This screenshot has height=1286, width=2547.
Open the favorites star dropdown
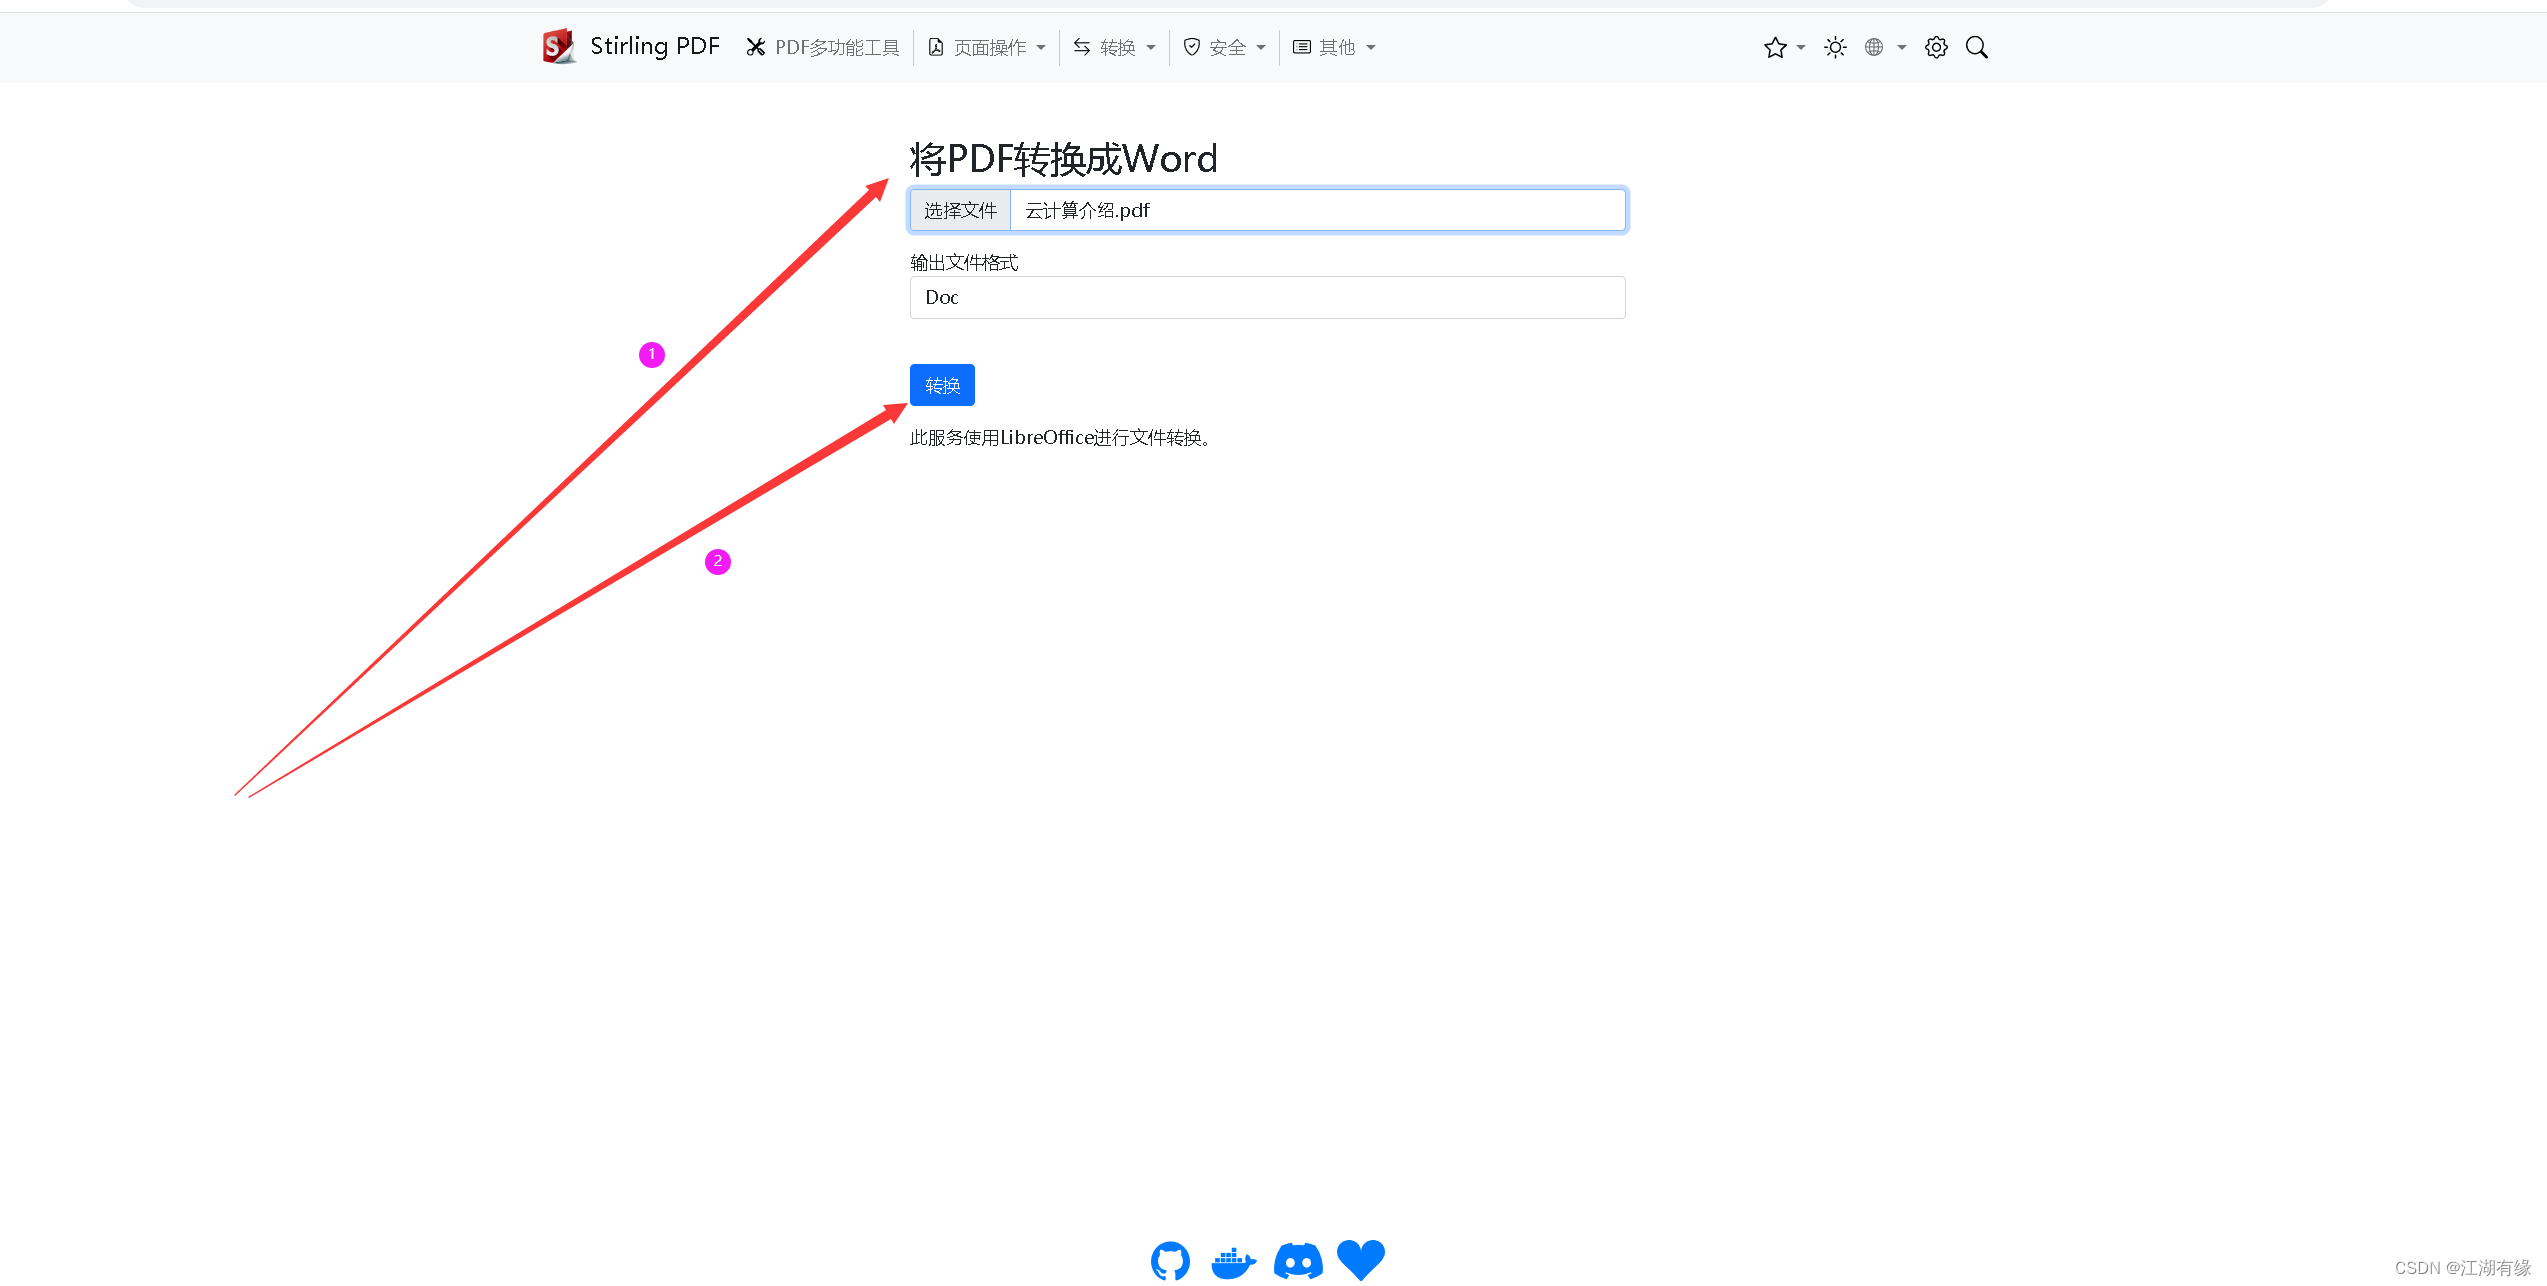tap(1784, 47)
